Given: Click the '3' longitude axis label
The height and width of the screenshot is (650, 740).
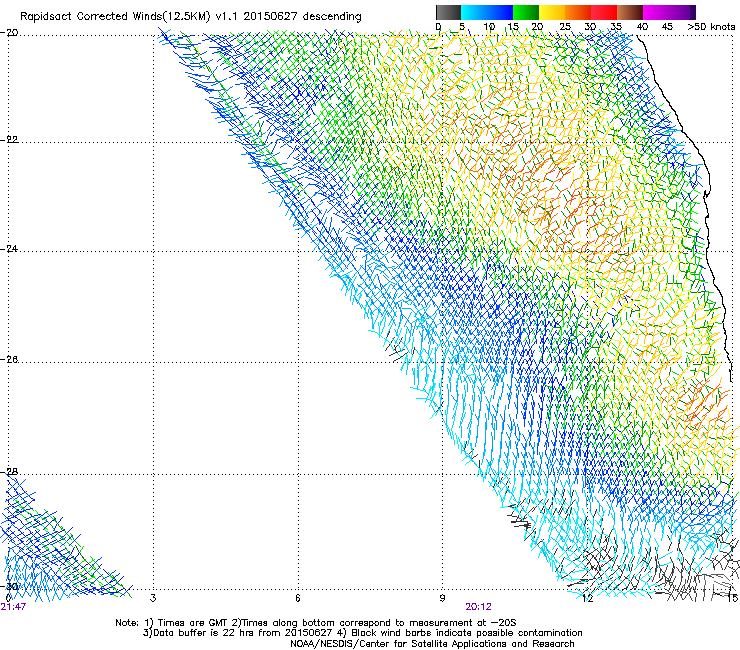Looking at the screenshot, I should tap(153, 598).
